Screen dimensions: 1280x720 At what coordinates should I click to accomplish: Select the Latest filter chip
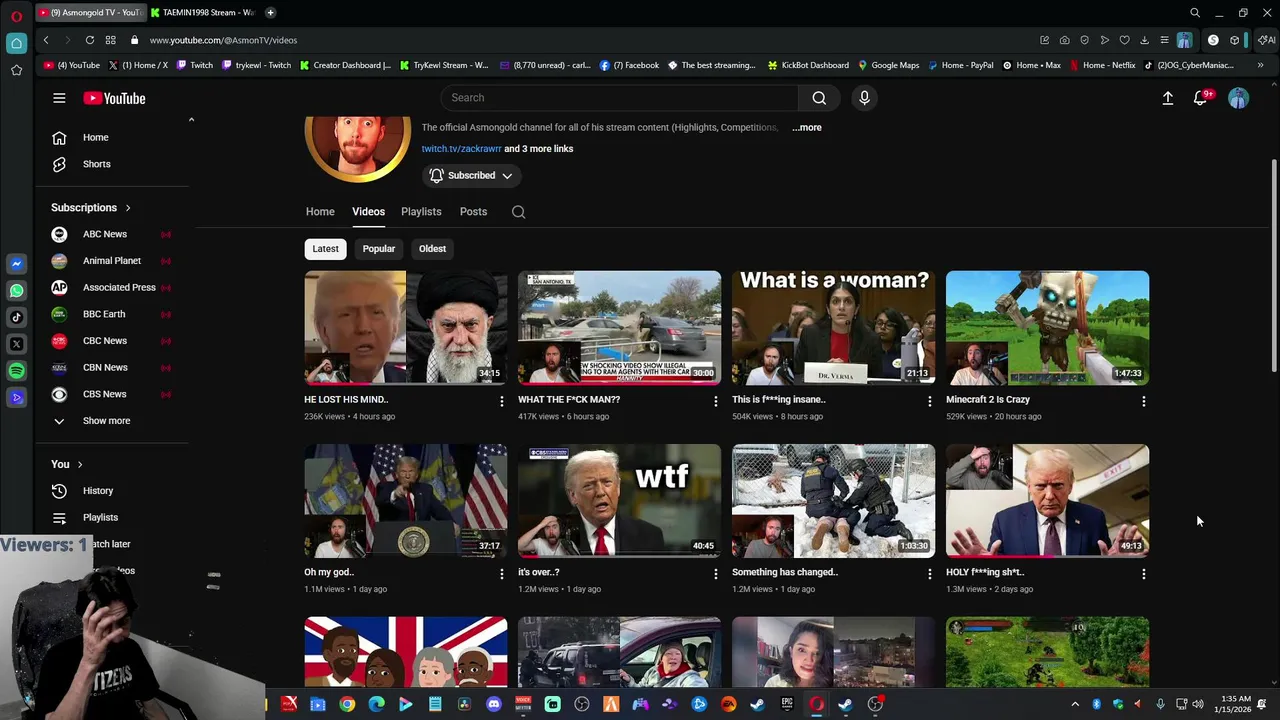click(325, 249)
